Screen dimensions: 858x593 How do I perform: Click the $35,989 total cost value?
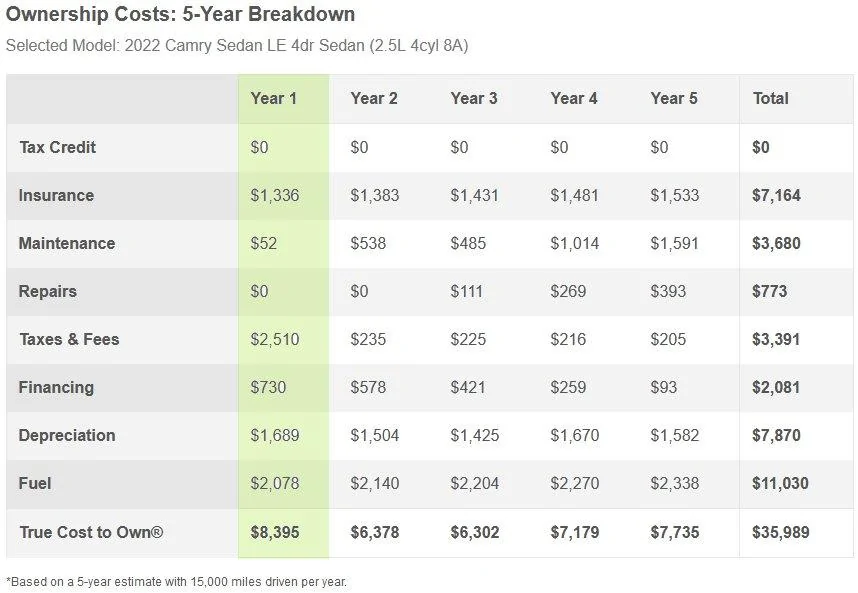pyautogui.click(x=780, y=532)
